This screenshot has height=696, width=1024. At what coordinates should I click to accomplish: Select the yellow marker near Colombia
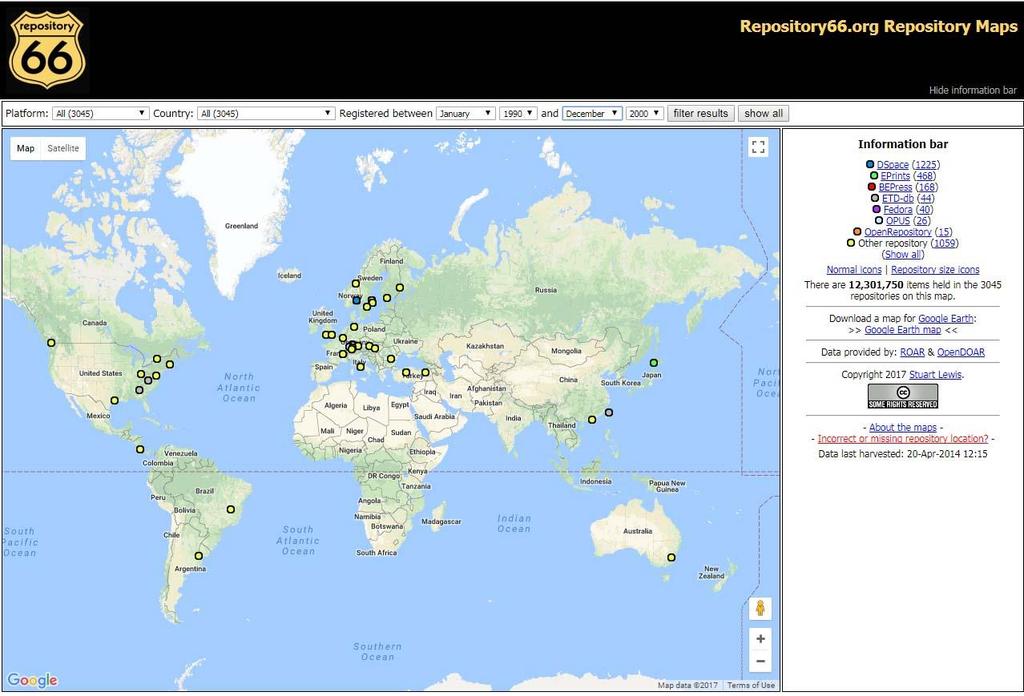click(140, 449)
